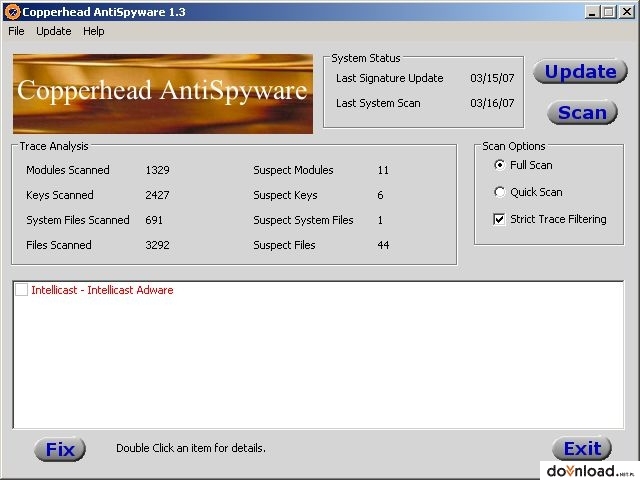Open the Help menu

(93, 31)
